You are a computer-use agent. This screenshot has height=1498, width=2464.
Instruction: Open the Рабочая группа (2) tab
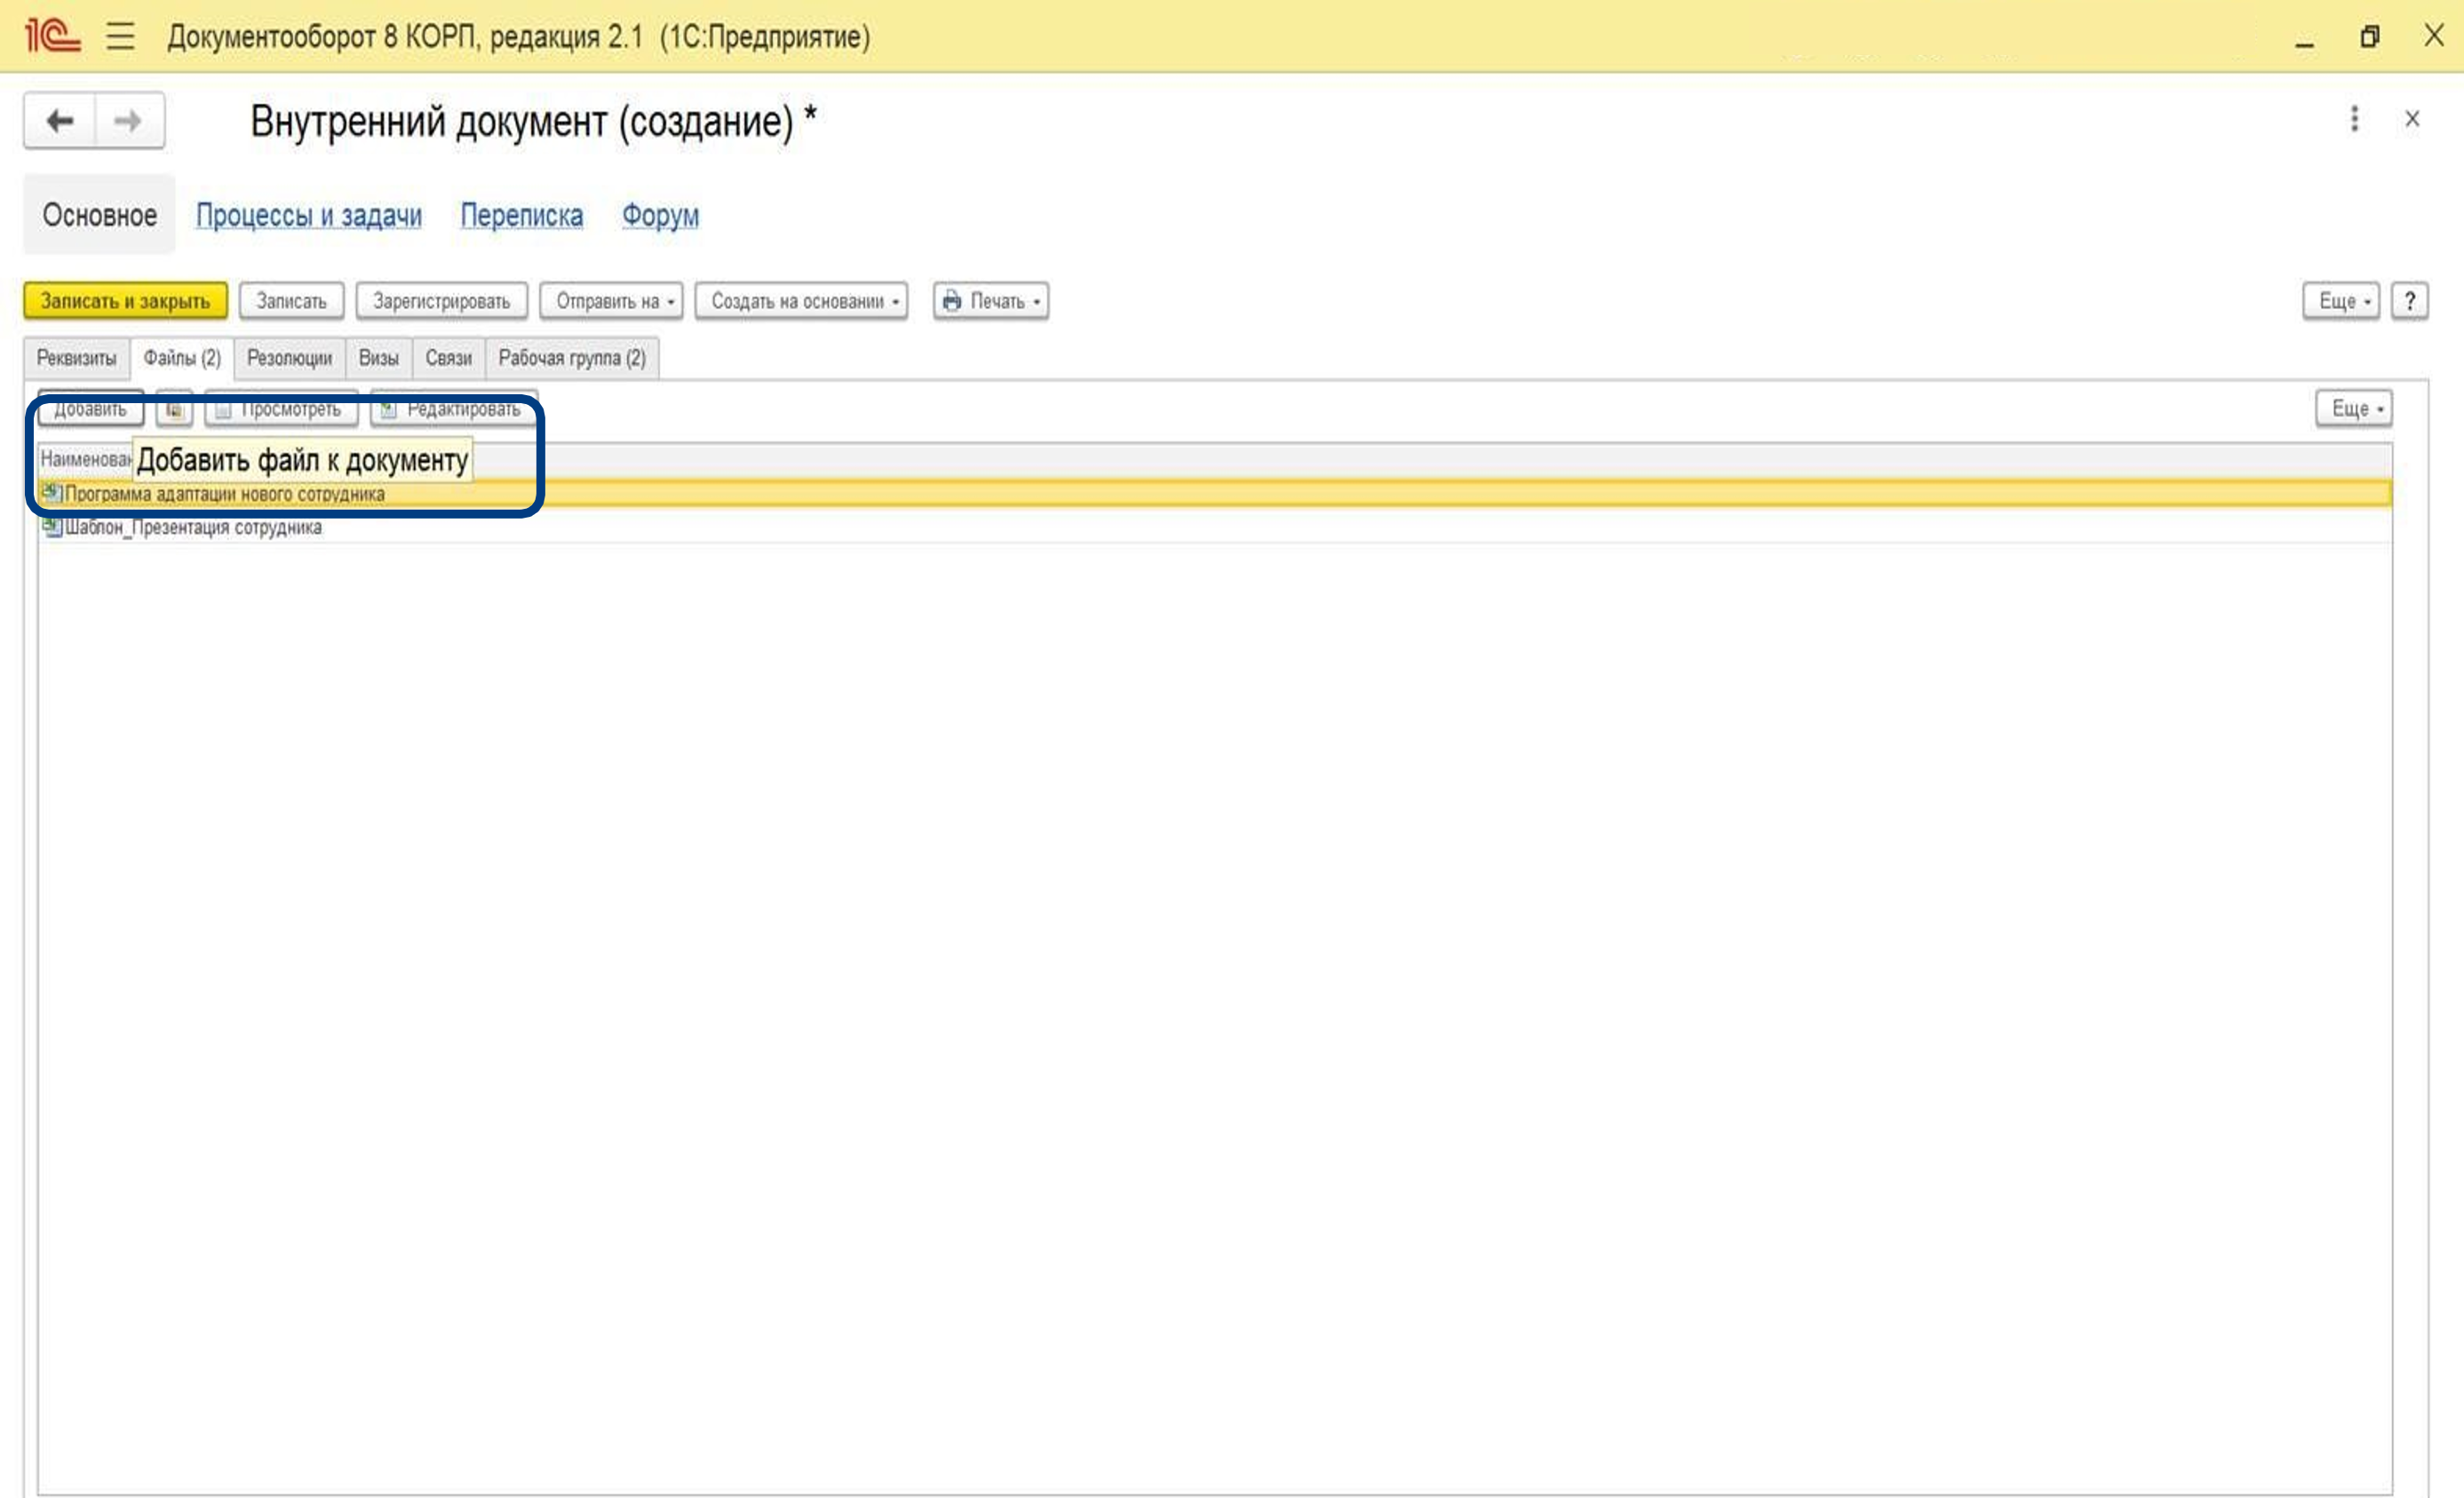coord(572,358)
